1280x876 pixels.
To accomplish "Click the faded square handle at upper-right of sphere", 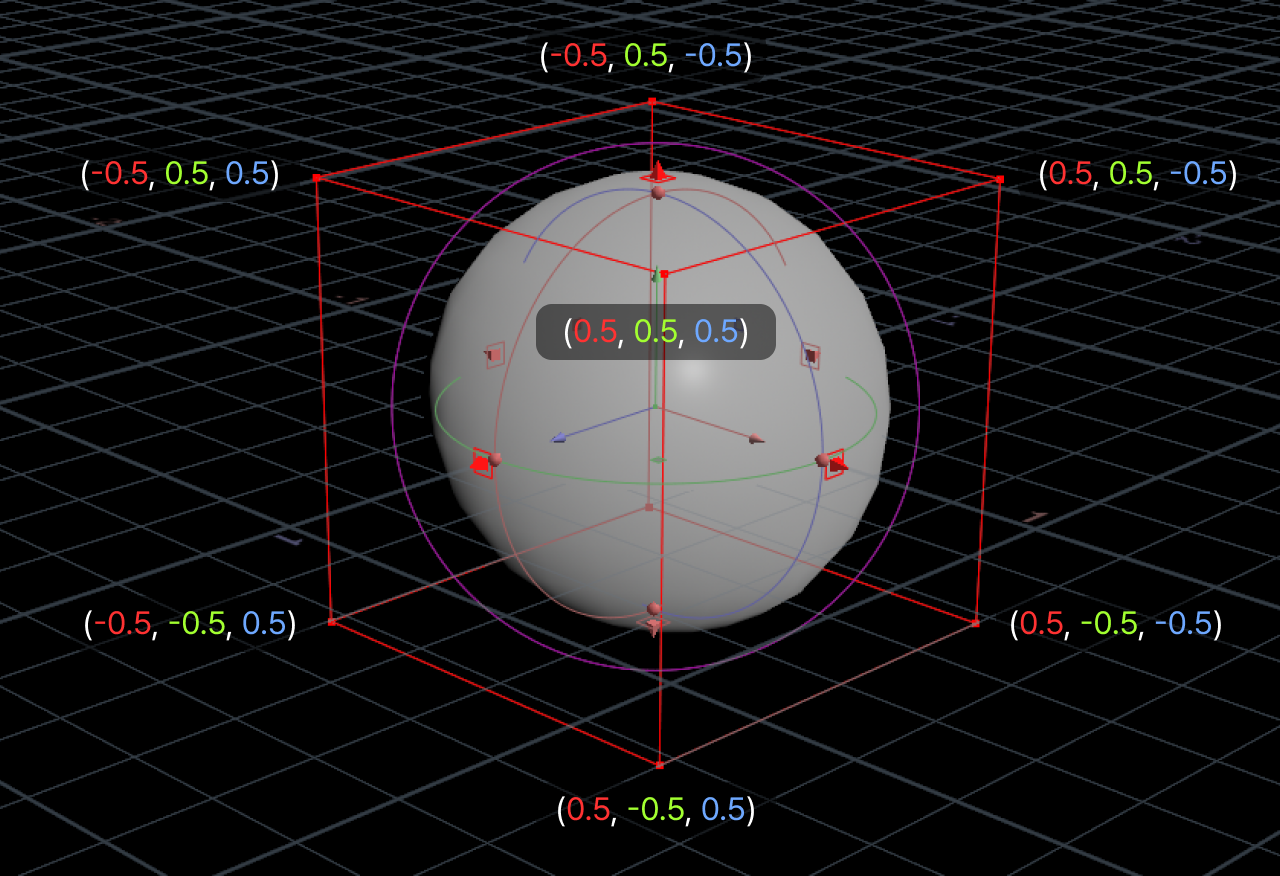I will (x=811, y=355).
